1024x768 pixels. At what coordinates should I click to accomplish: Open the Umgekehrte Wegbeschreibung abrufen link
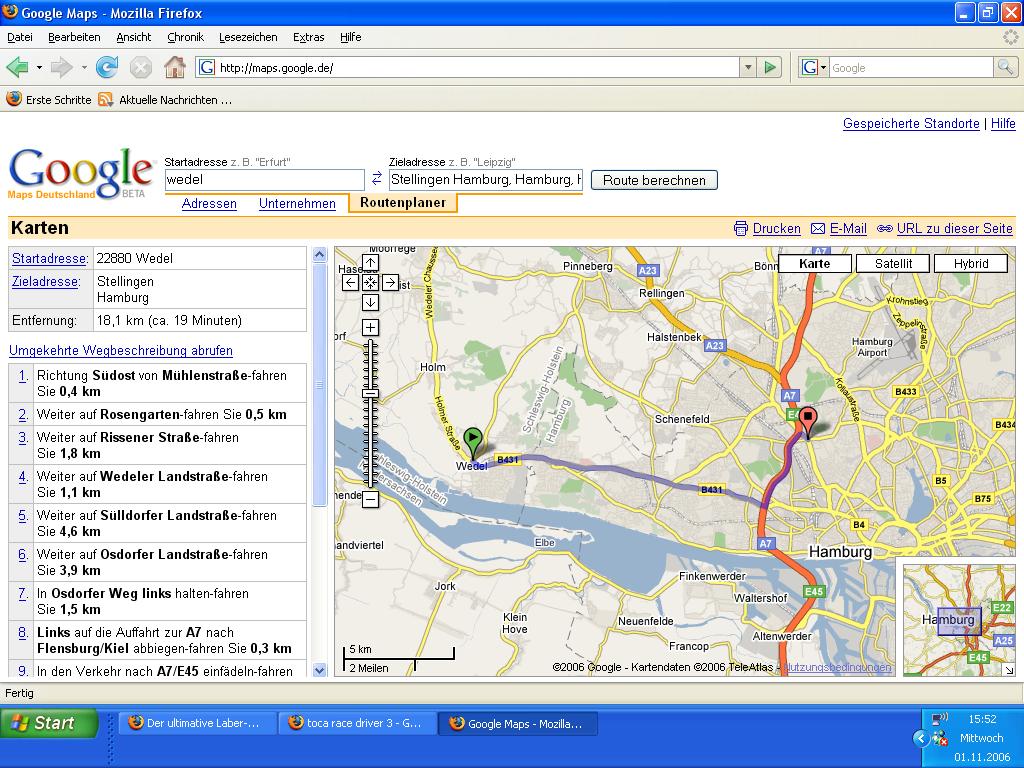point(121,351)
